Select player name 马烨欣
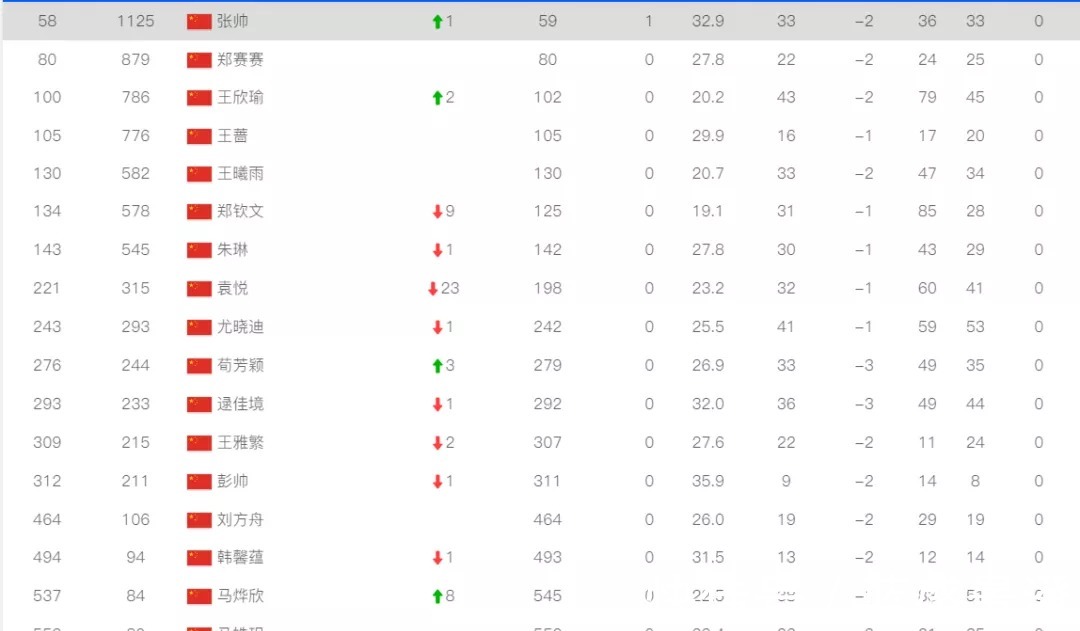Screen dimensions: 1080x631 [x=240, y=596]
